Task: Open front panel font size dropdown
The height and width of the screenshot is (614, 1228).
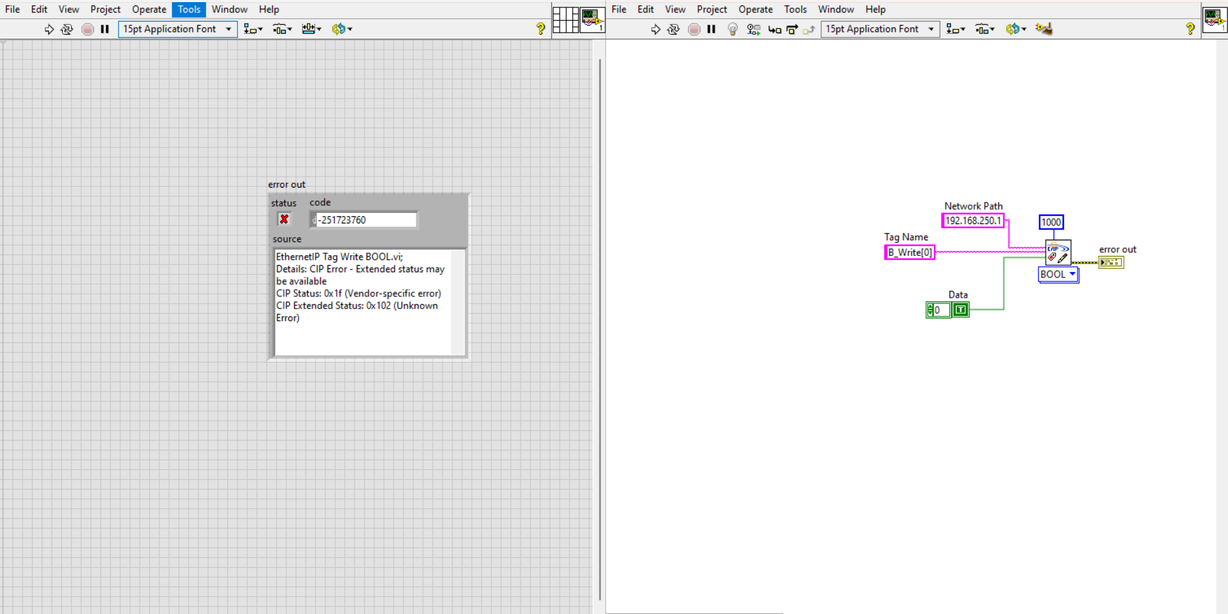Action: [x=178, y=29]
